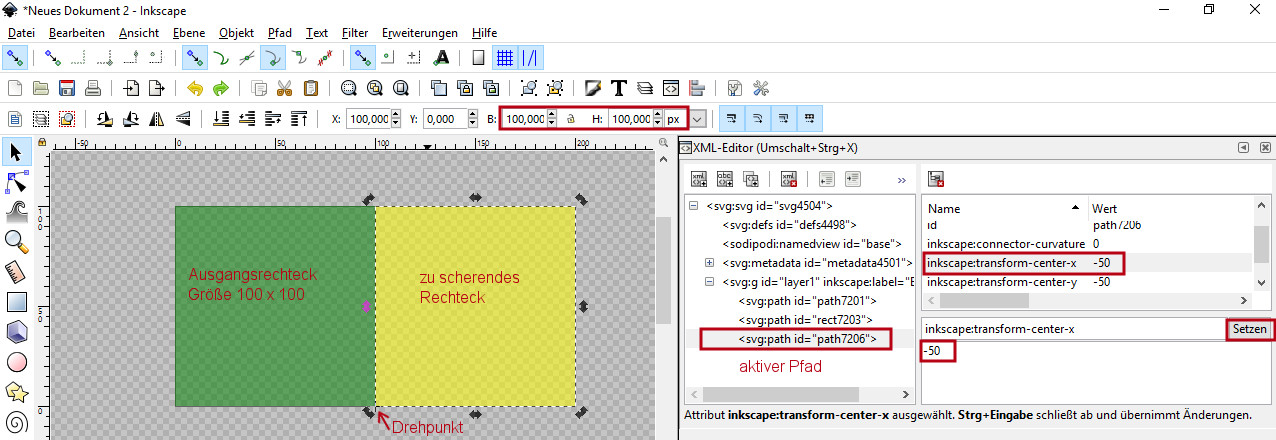This screenshot has height=440, width=1276.
Task: Open the Bearbeiten menu
Action: pos(76,33)
